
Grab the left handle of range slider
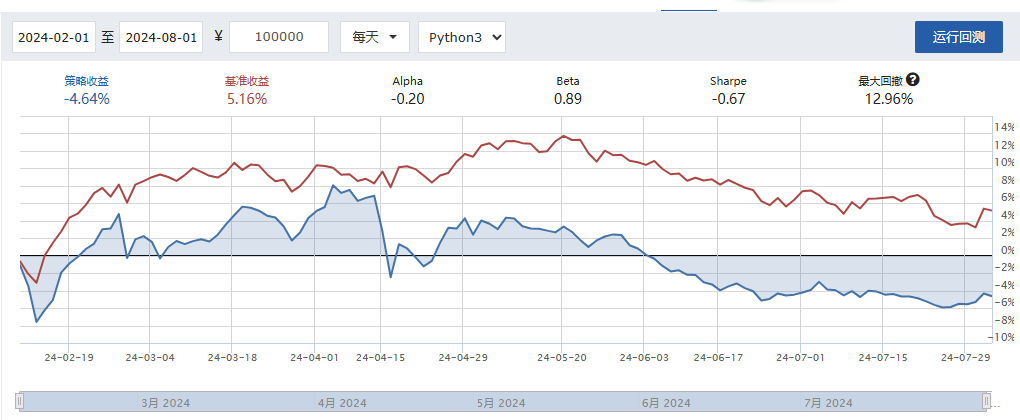[x=20, y=401]
